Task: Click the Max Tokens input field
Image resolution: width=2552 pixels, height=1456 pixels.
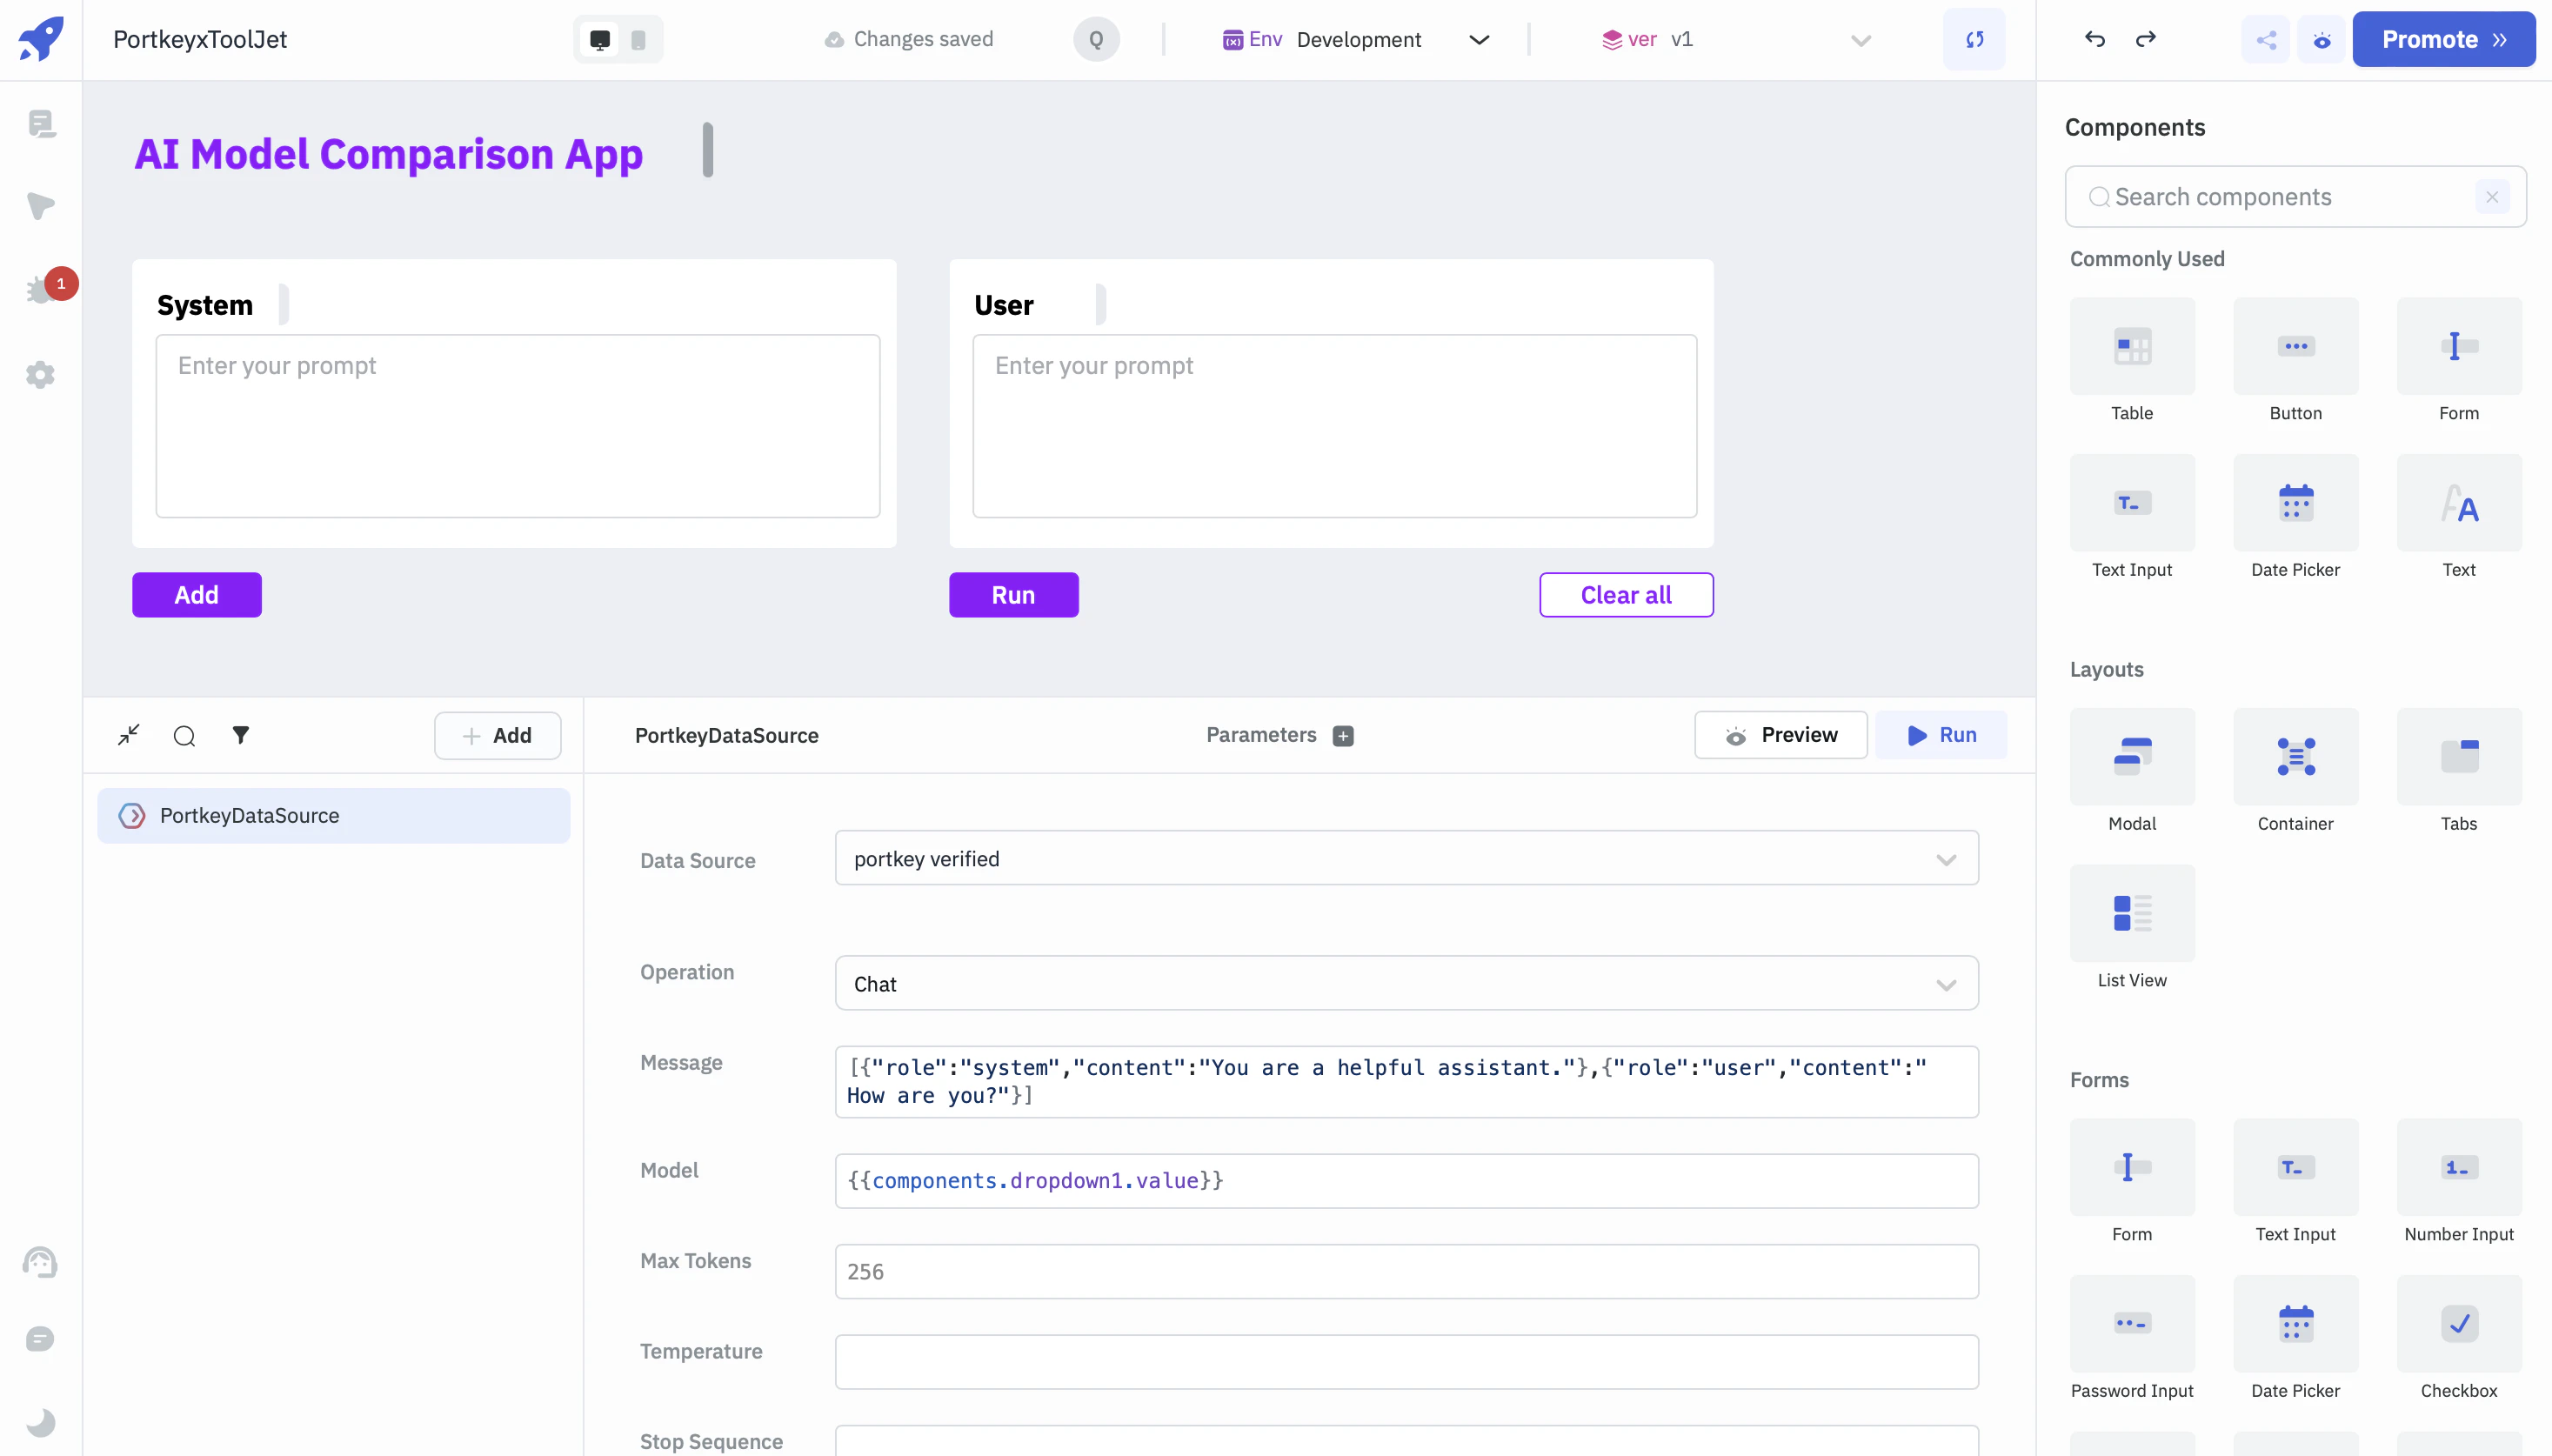Action: [x=1406, y=1272]
